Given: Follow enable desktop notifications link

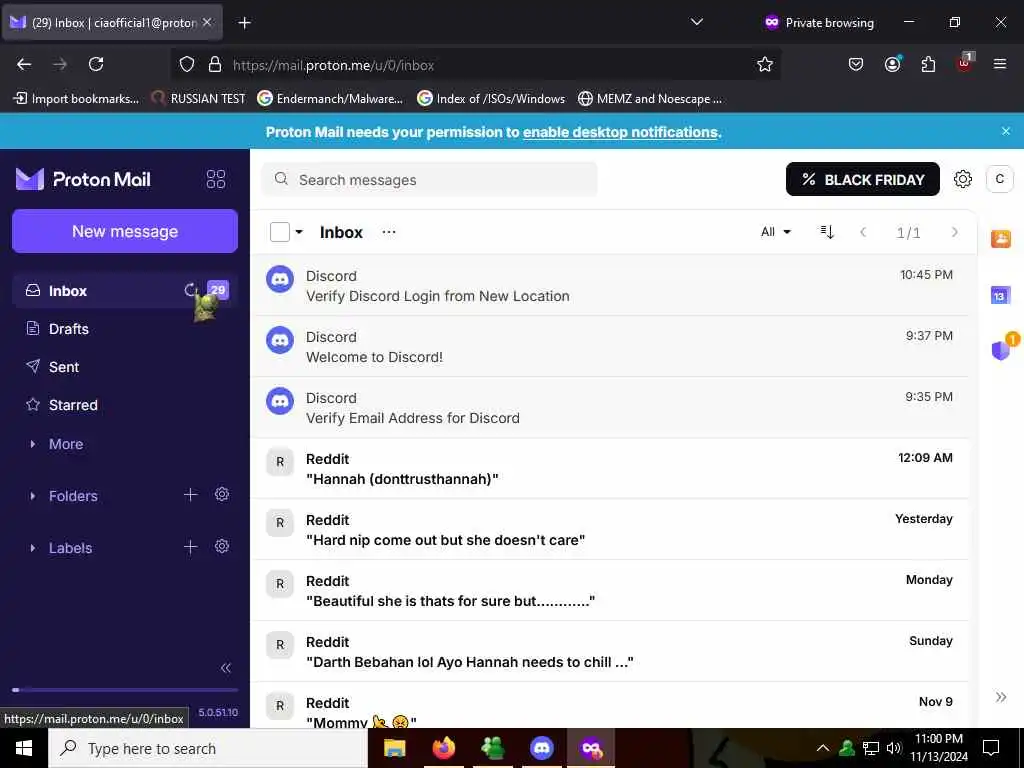Looking at the screenshot, I should (620, 131).
